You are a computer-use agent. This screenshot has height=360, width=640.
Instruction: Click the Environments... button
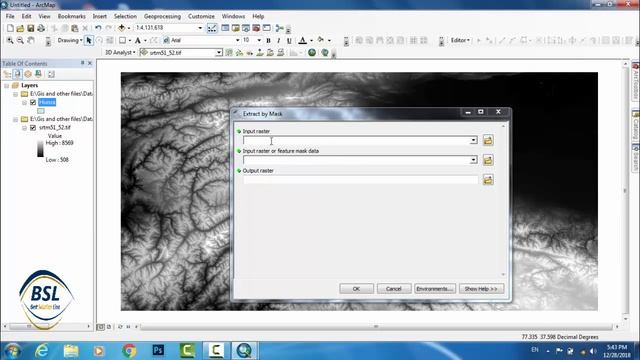pos(435,289)
